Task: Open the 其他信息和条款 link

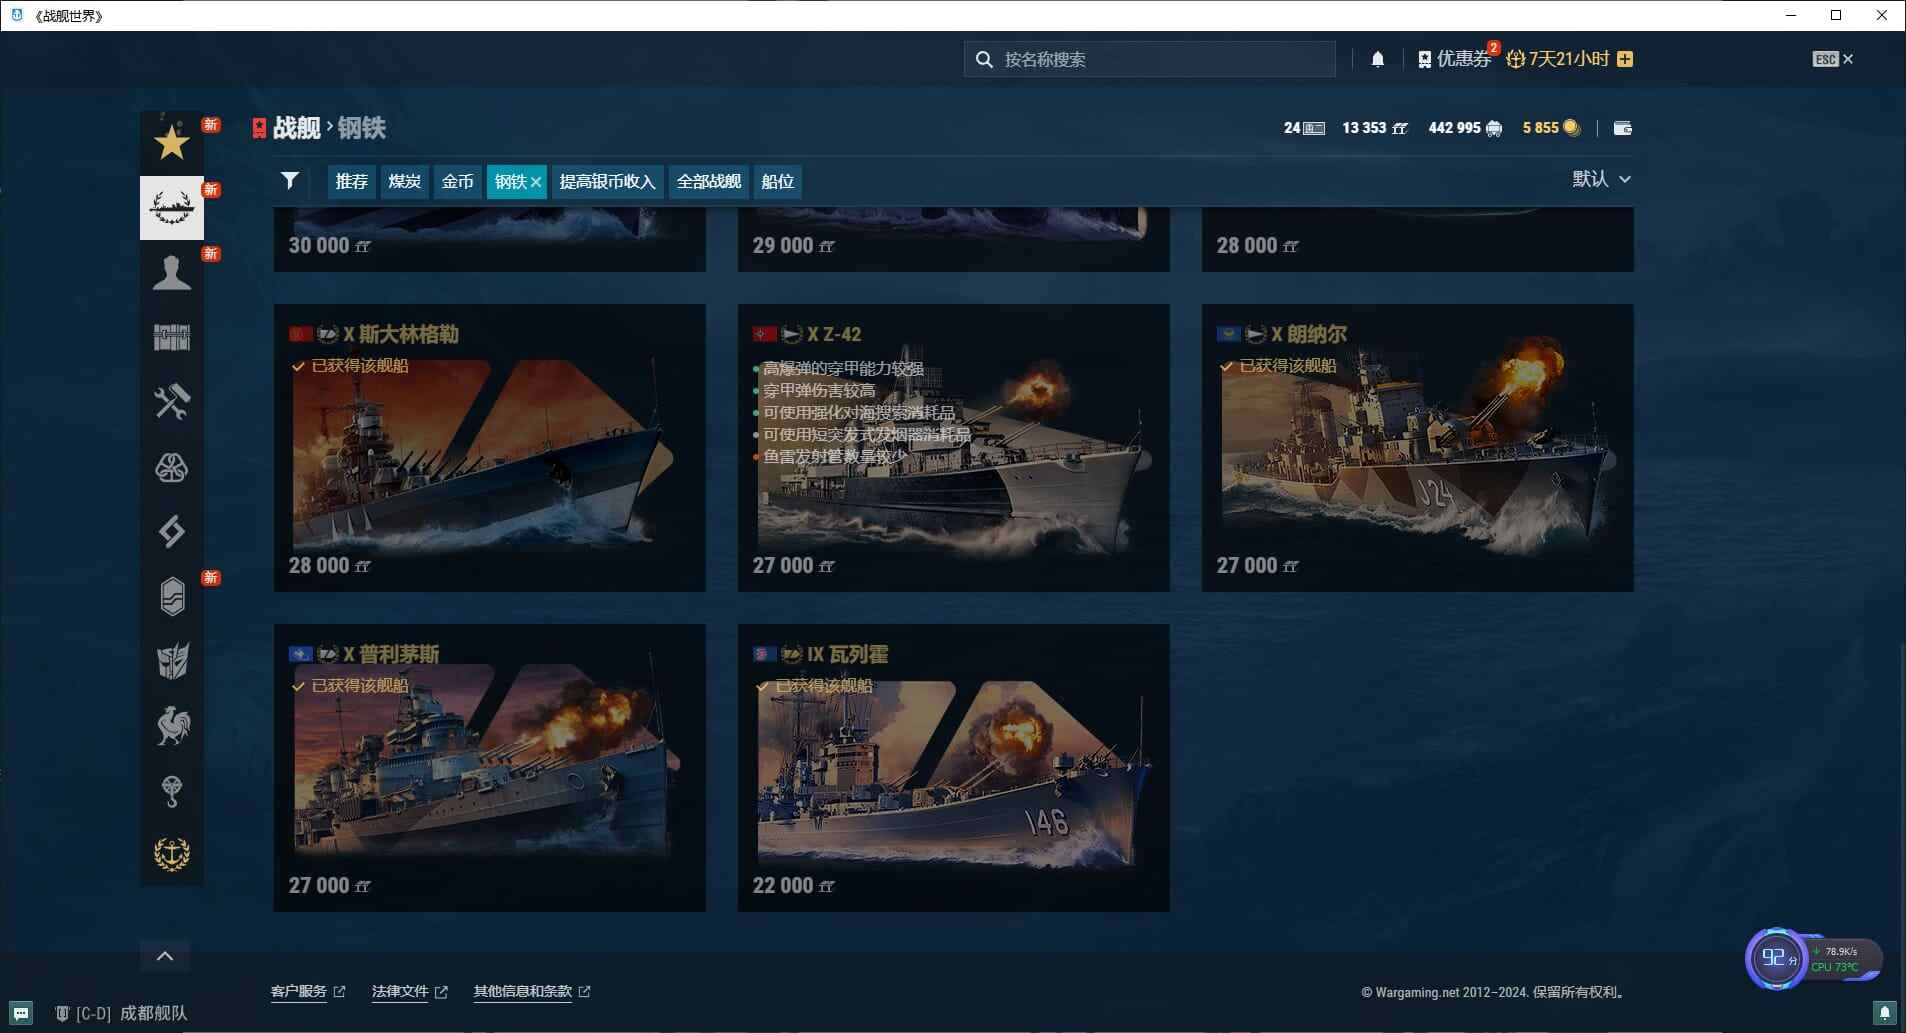Action: [x=521, y=991]
